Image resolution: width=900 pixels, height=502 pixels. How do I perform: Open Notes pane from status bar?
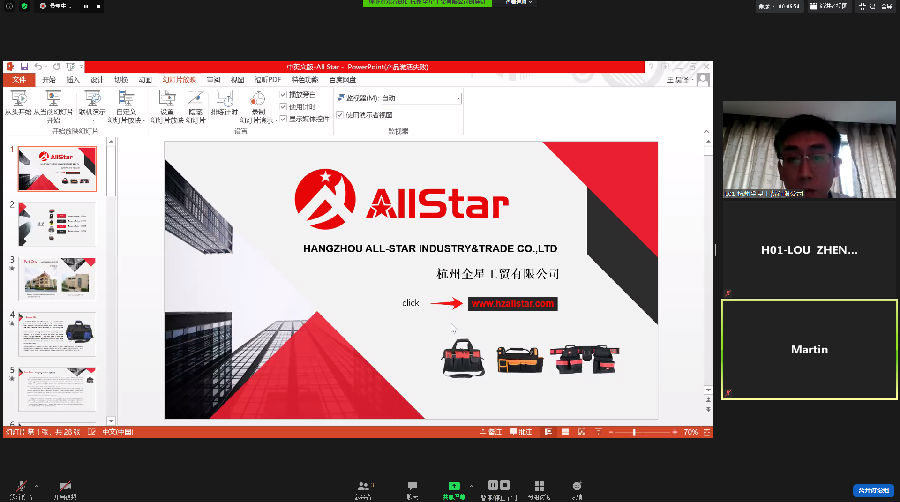[491, 432]
